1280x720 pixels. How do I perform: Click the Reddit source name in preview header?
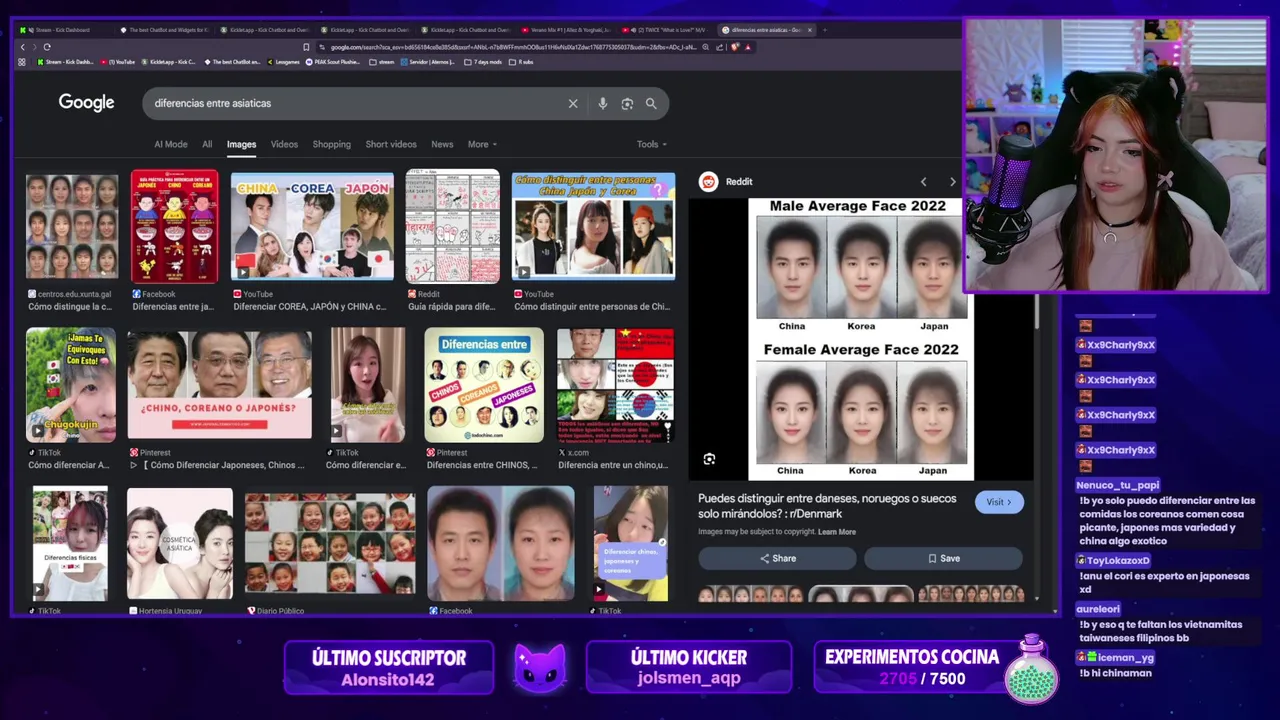(x=739, y=182)
